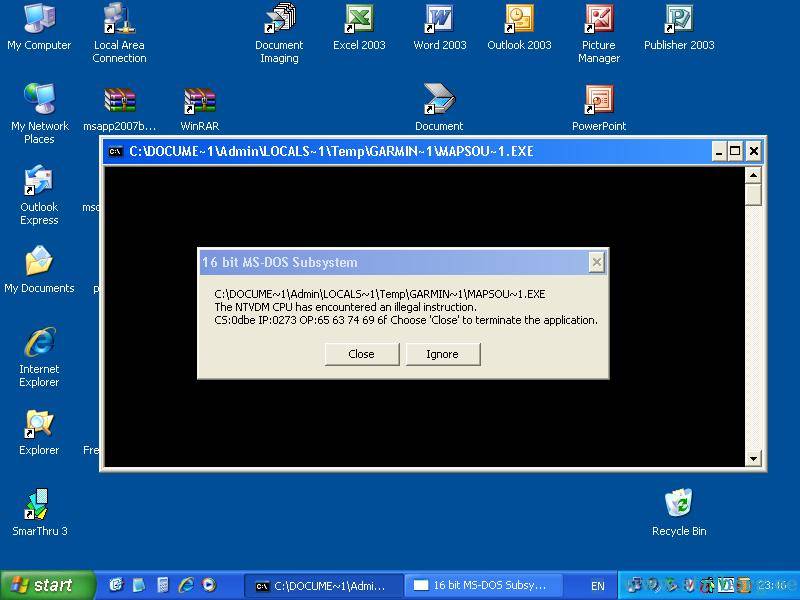The width and height of the screenshot is (800, 600).
Task: Open the My Computer desktop icon
Action: 39,28
